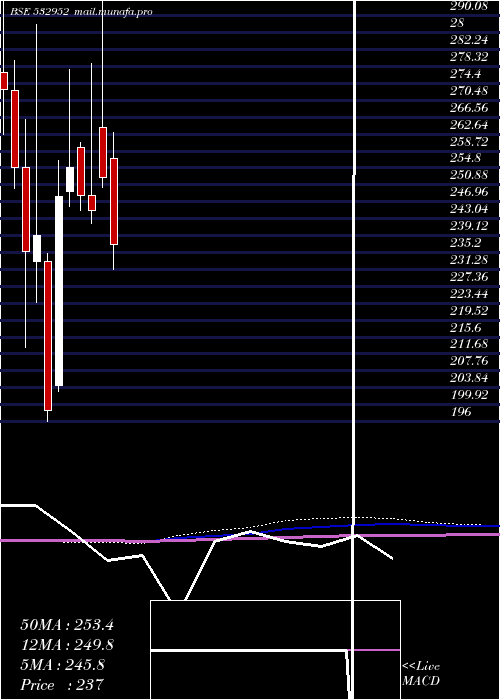Screen dimensions: 500x700
Task: Choose the 227.36 price value
Action: coord(468,277)
